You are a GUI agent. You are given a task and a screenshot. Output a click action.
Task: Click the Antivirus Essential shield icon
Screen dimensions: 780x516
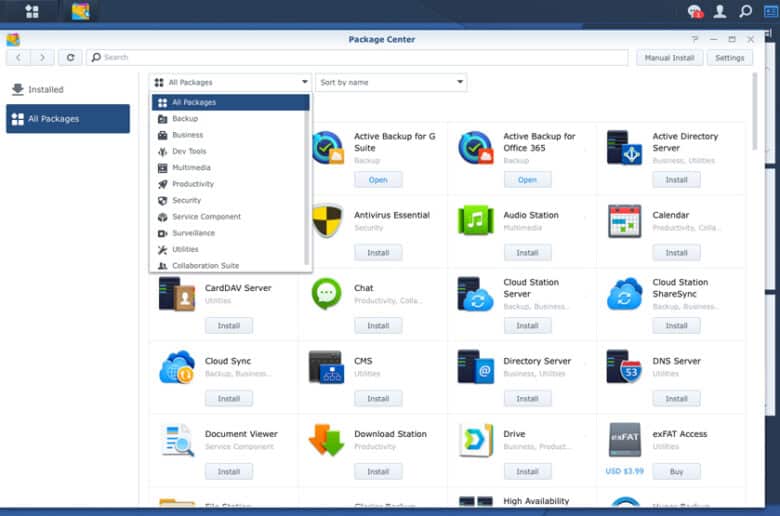click(327, 220)
